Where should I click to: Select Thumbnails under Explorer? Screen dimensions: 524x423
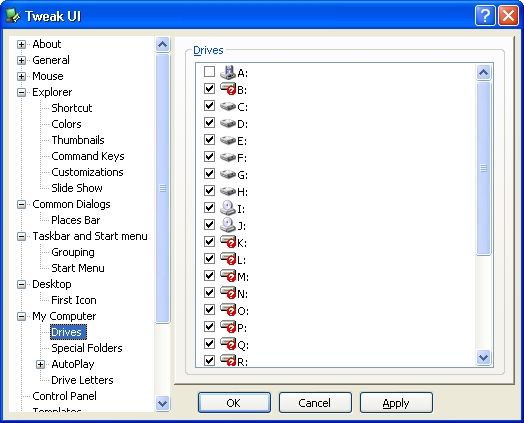click(x=78, y=140)
